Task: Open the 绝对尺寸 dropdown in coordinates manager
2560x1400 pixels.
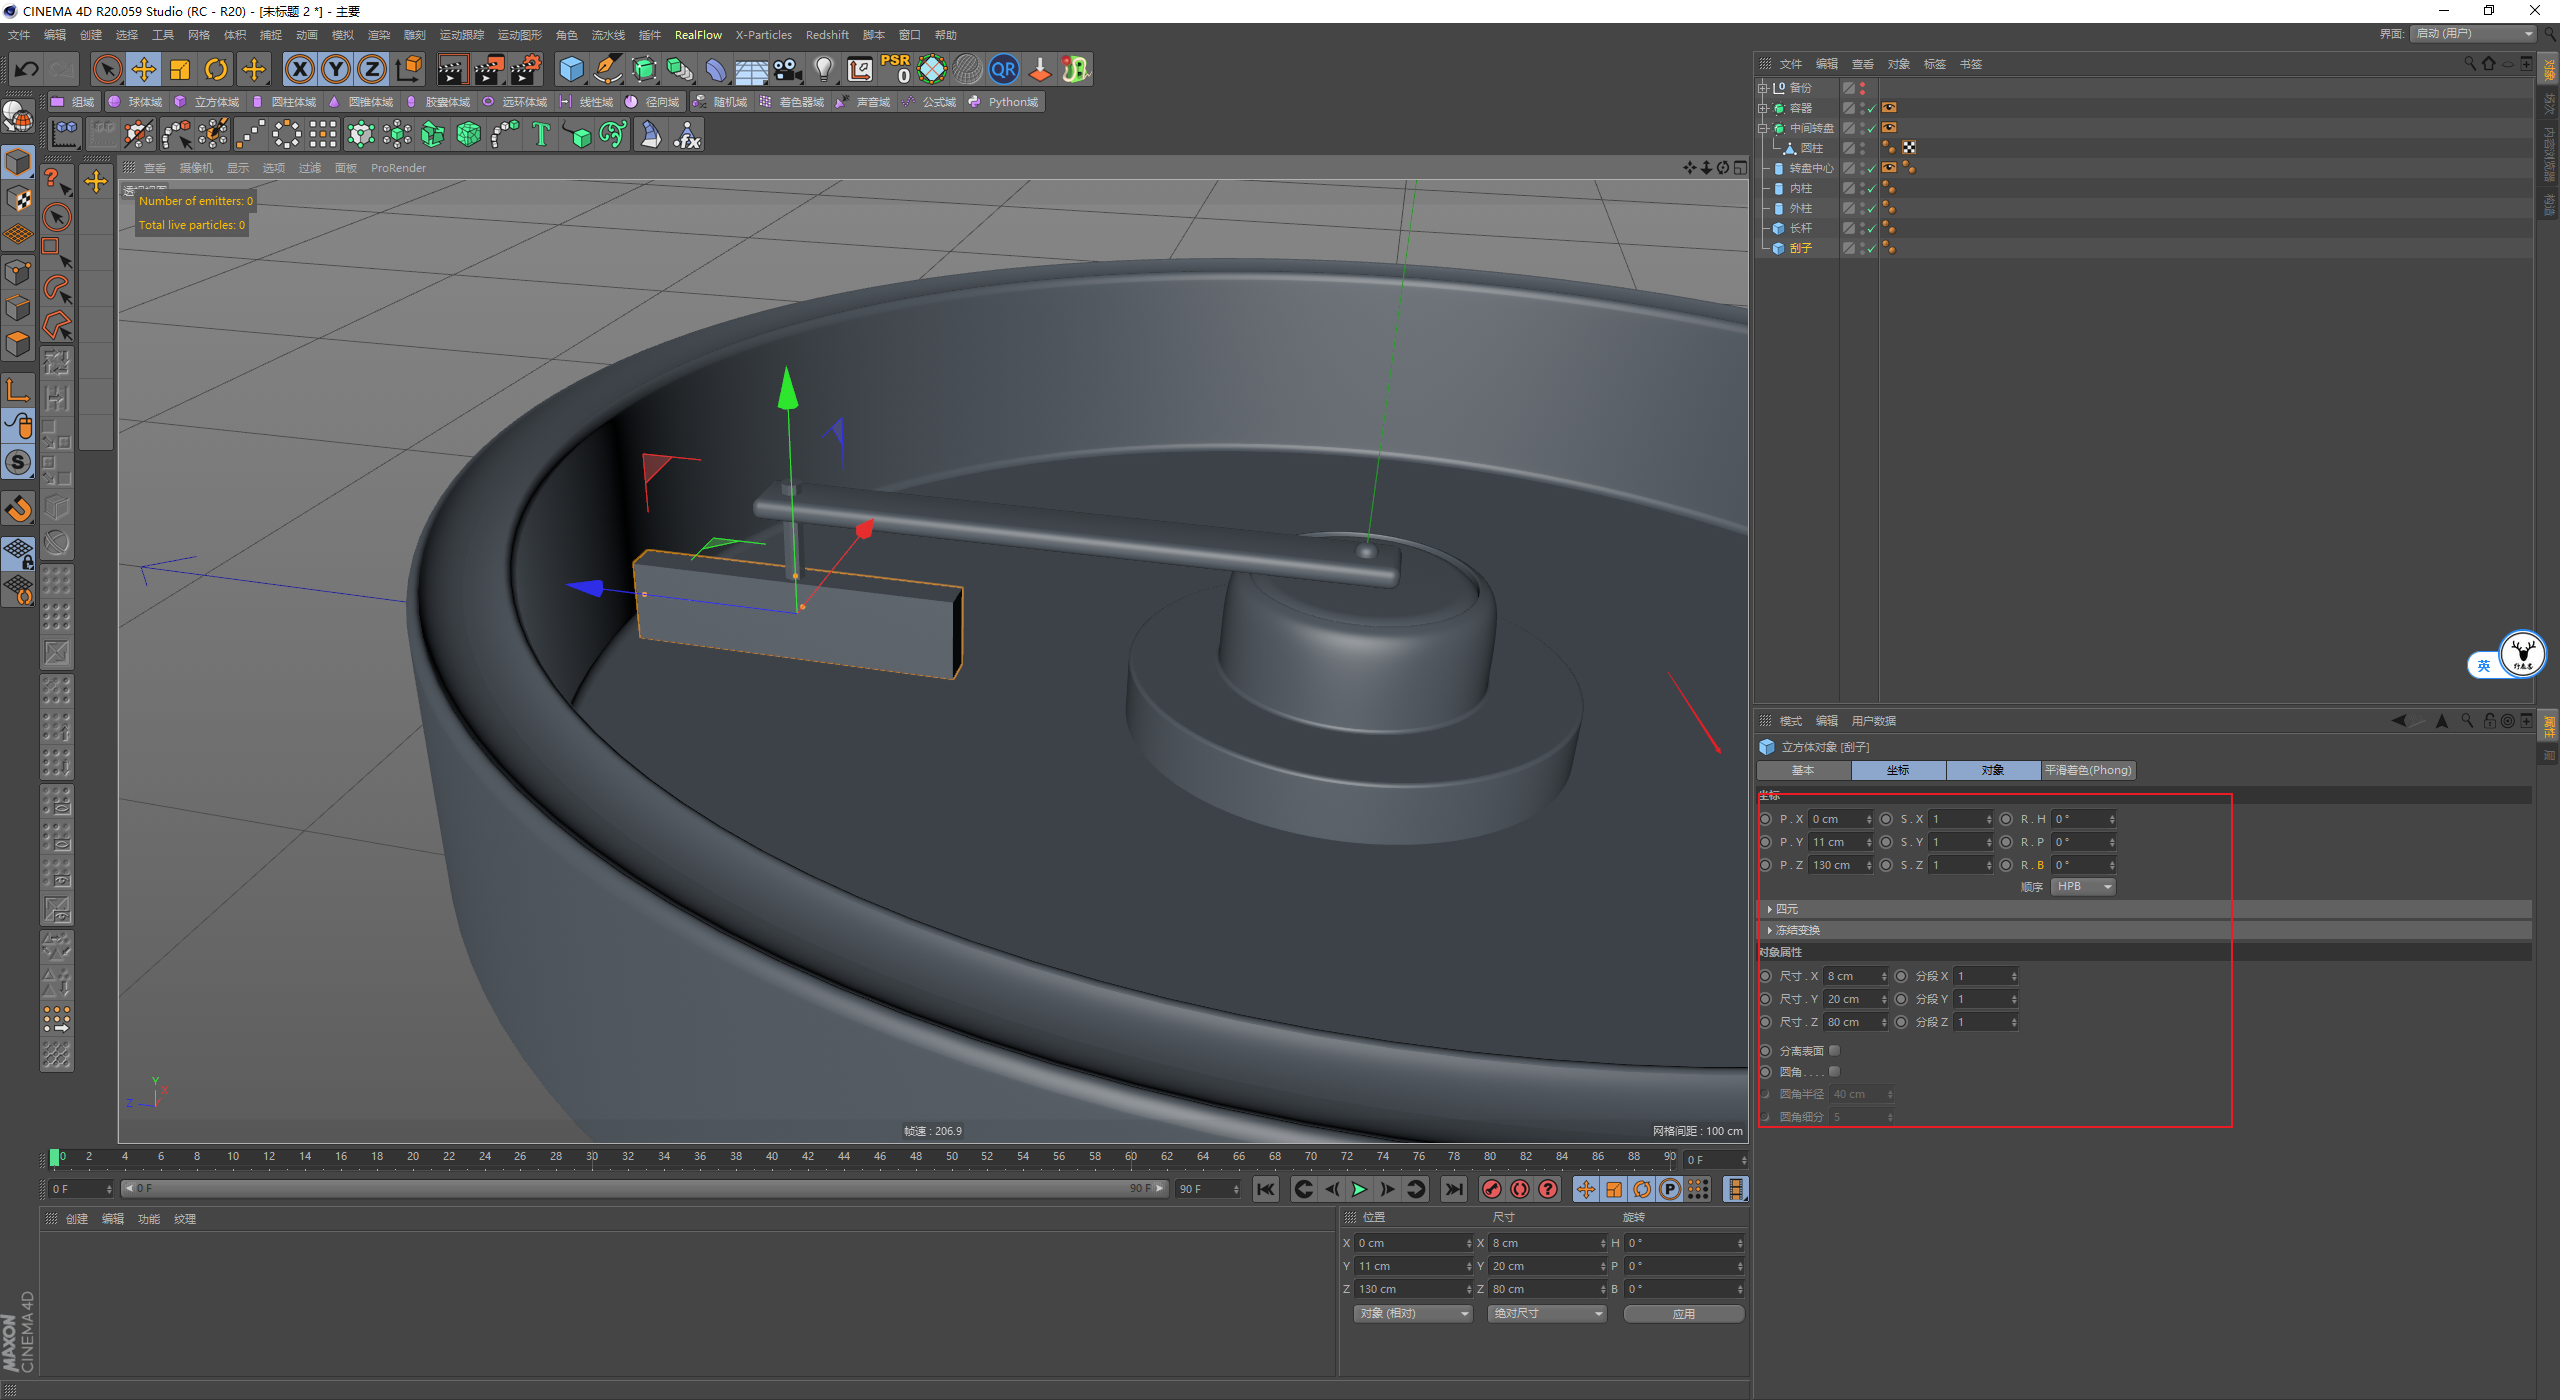Action: point(1546,1313)
